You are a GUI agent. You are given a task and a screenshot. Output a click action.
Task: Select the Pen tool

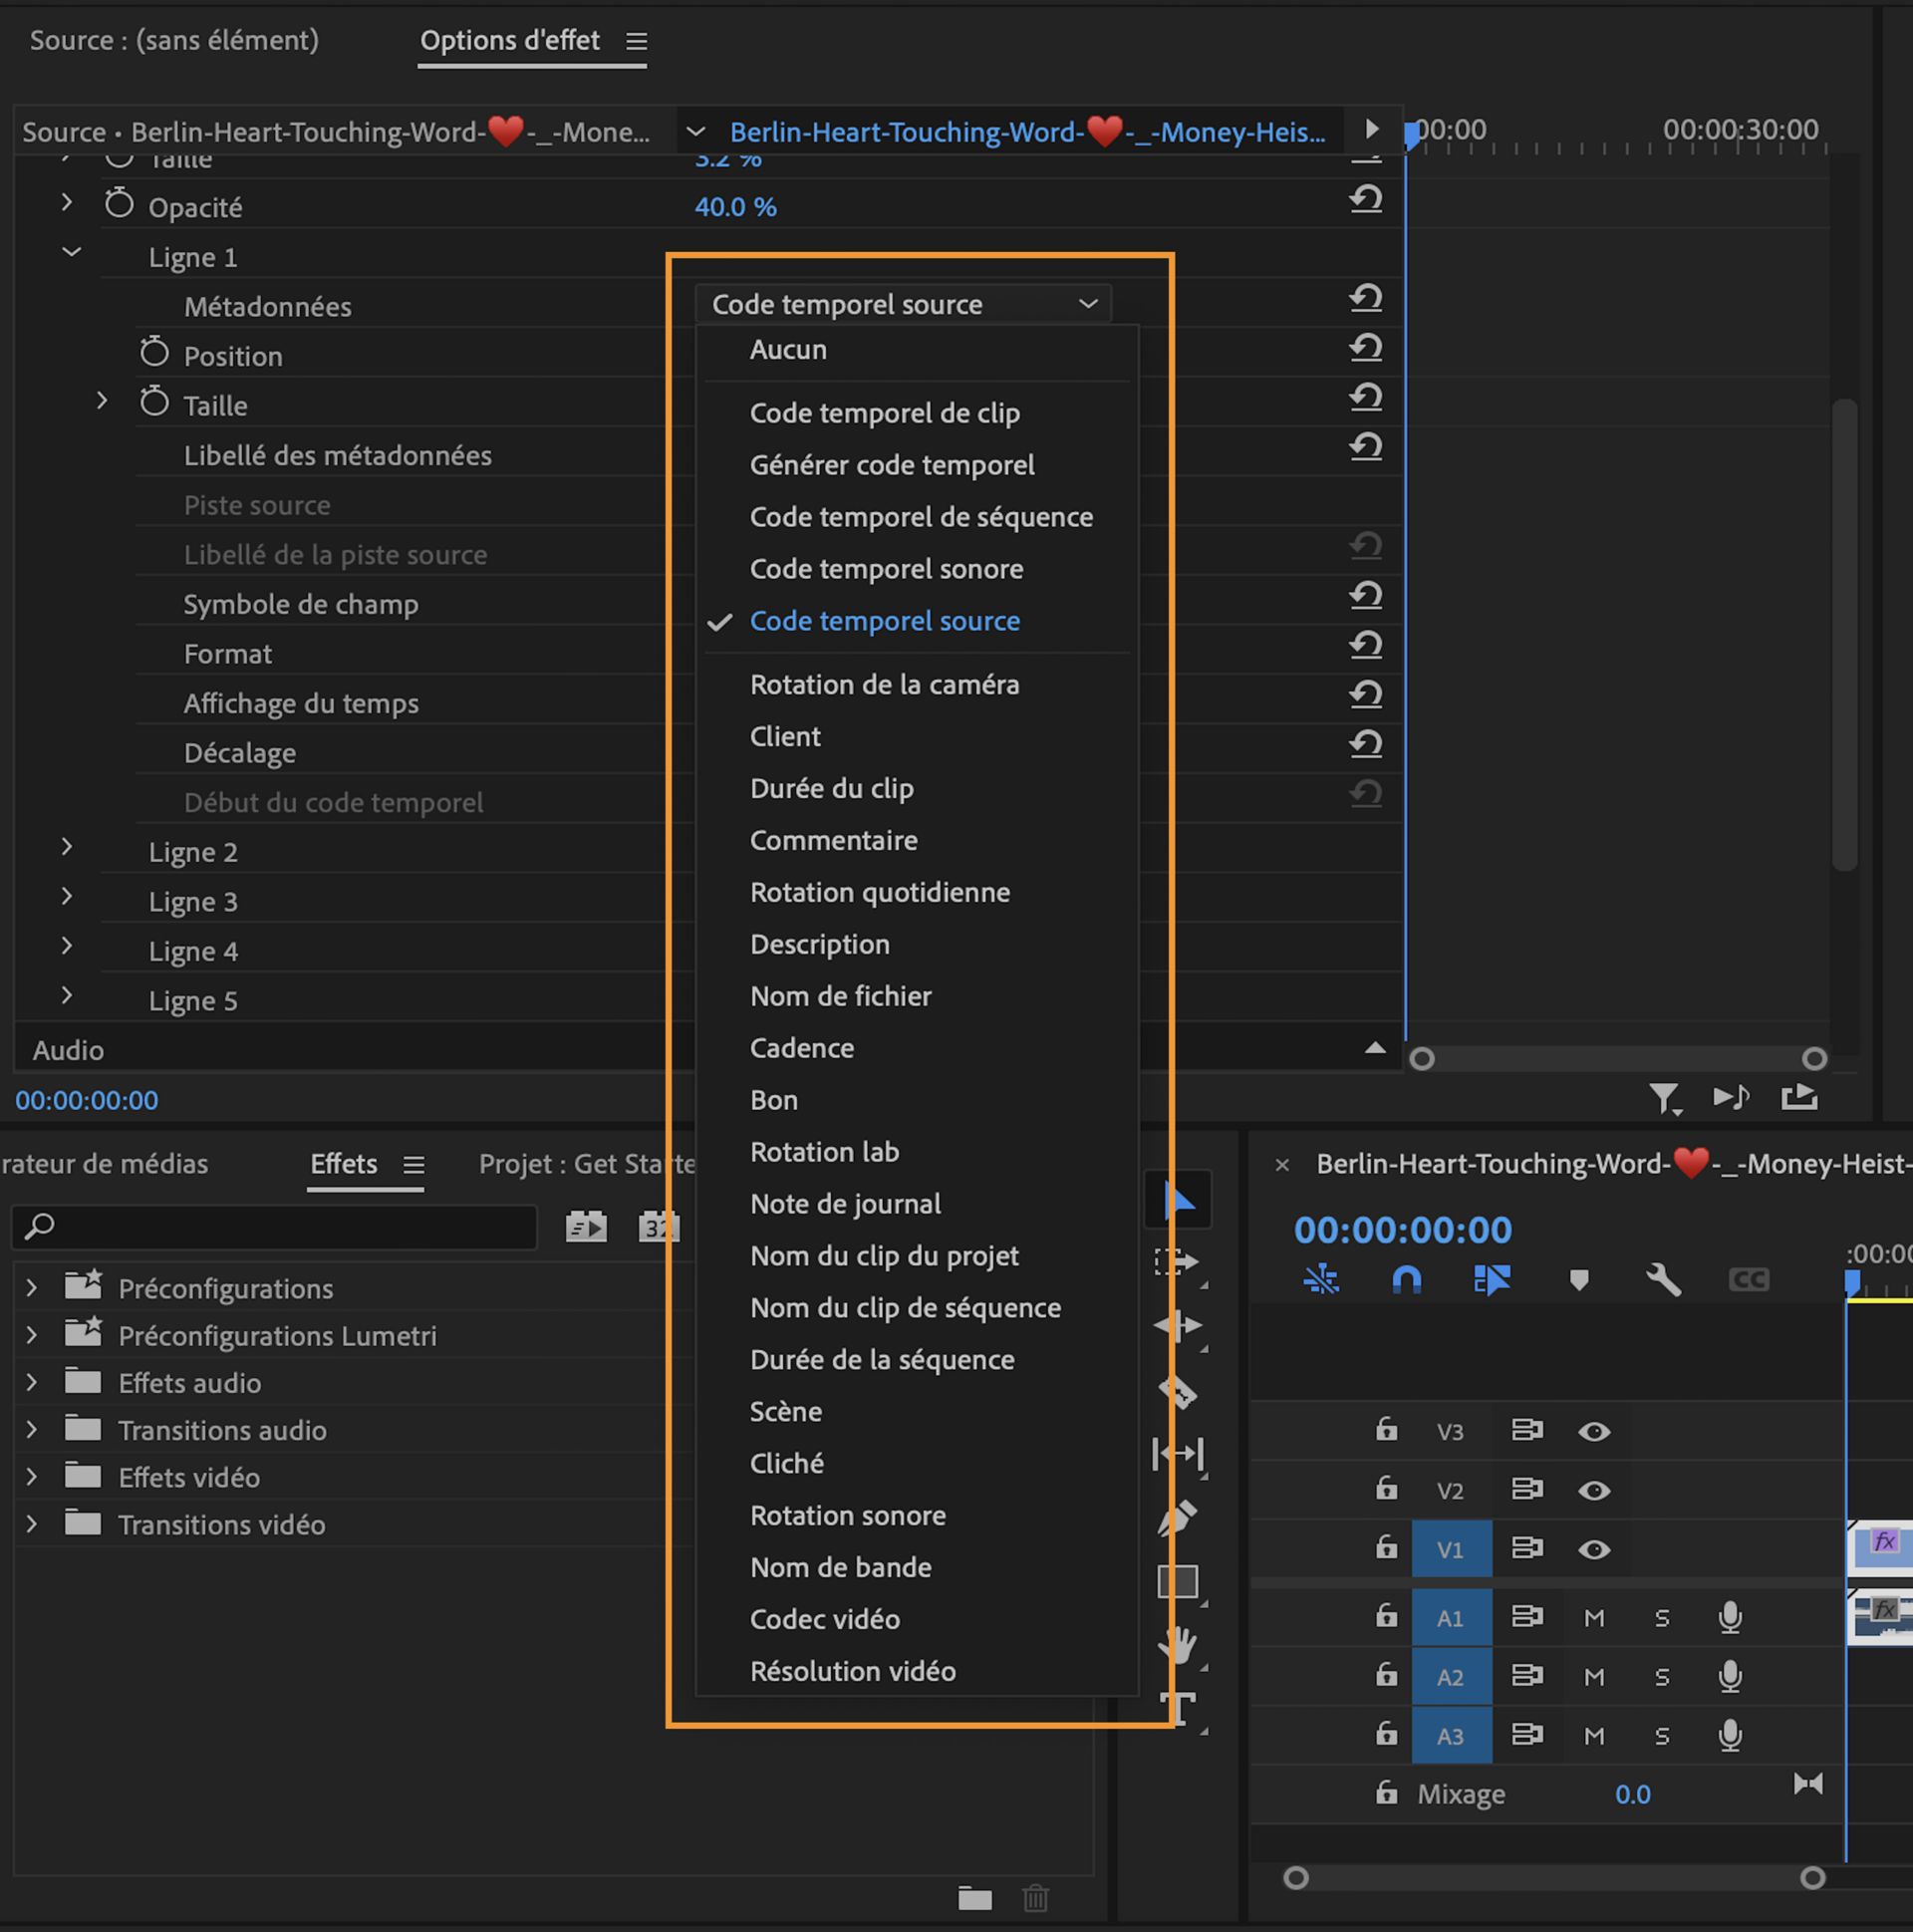pos(1177,1518)
